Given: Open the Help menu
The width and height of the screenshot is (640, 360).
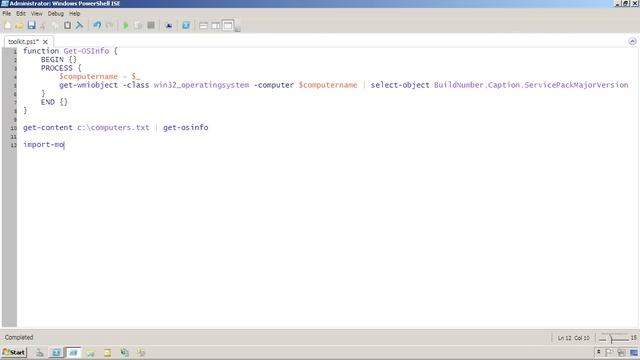Looking at the screenshot, I should point(74,13).
